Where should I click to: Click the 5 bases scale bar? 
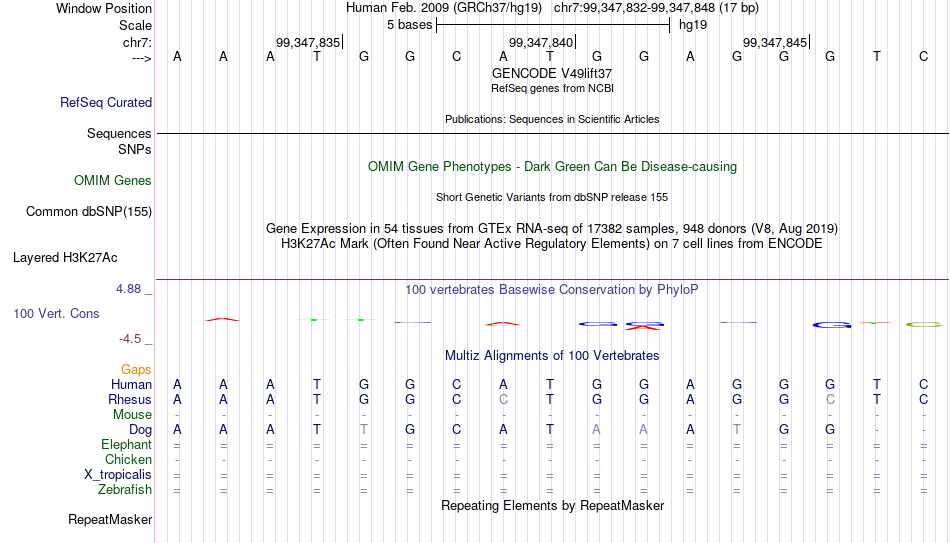[x=553, y=25]
